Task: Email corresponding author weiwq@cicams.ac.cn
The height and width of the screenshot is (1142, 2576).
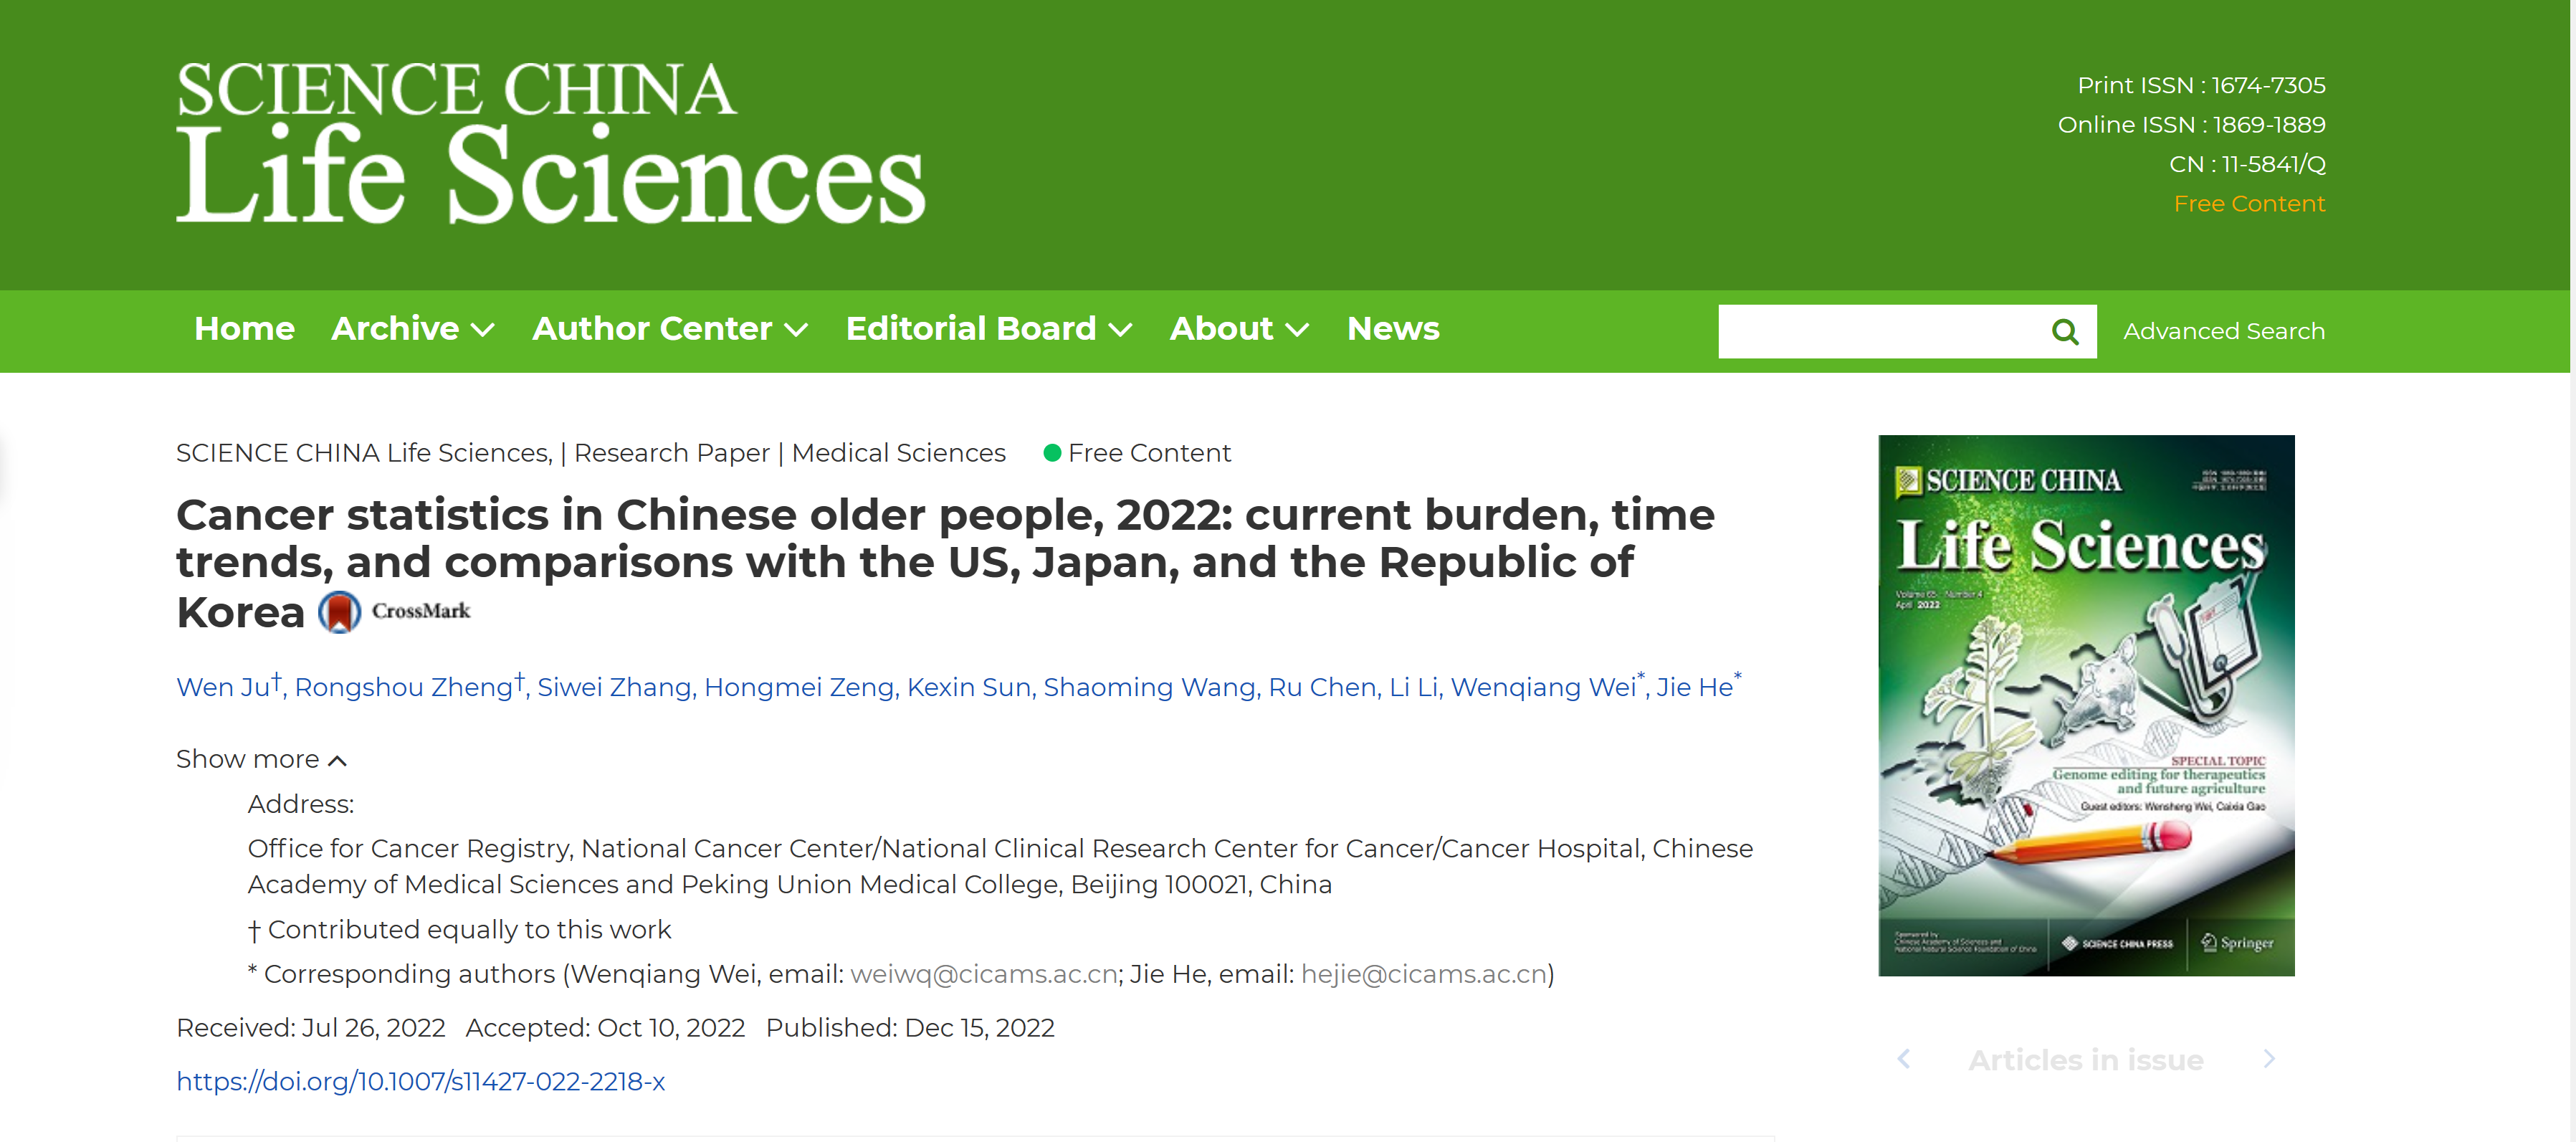Action: pos(983,973)
